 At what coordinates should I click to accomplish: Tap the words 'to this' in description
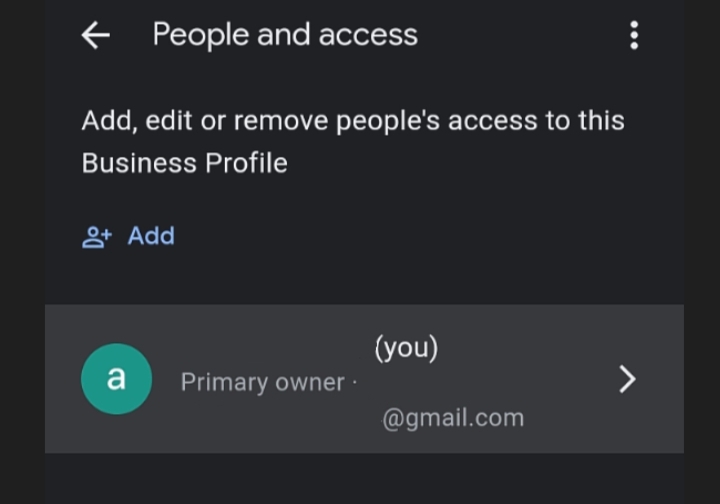[585, 121]
